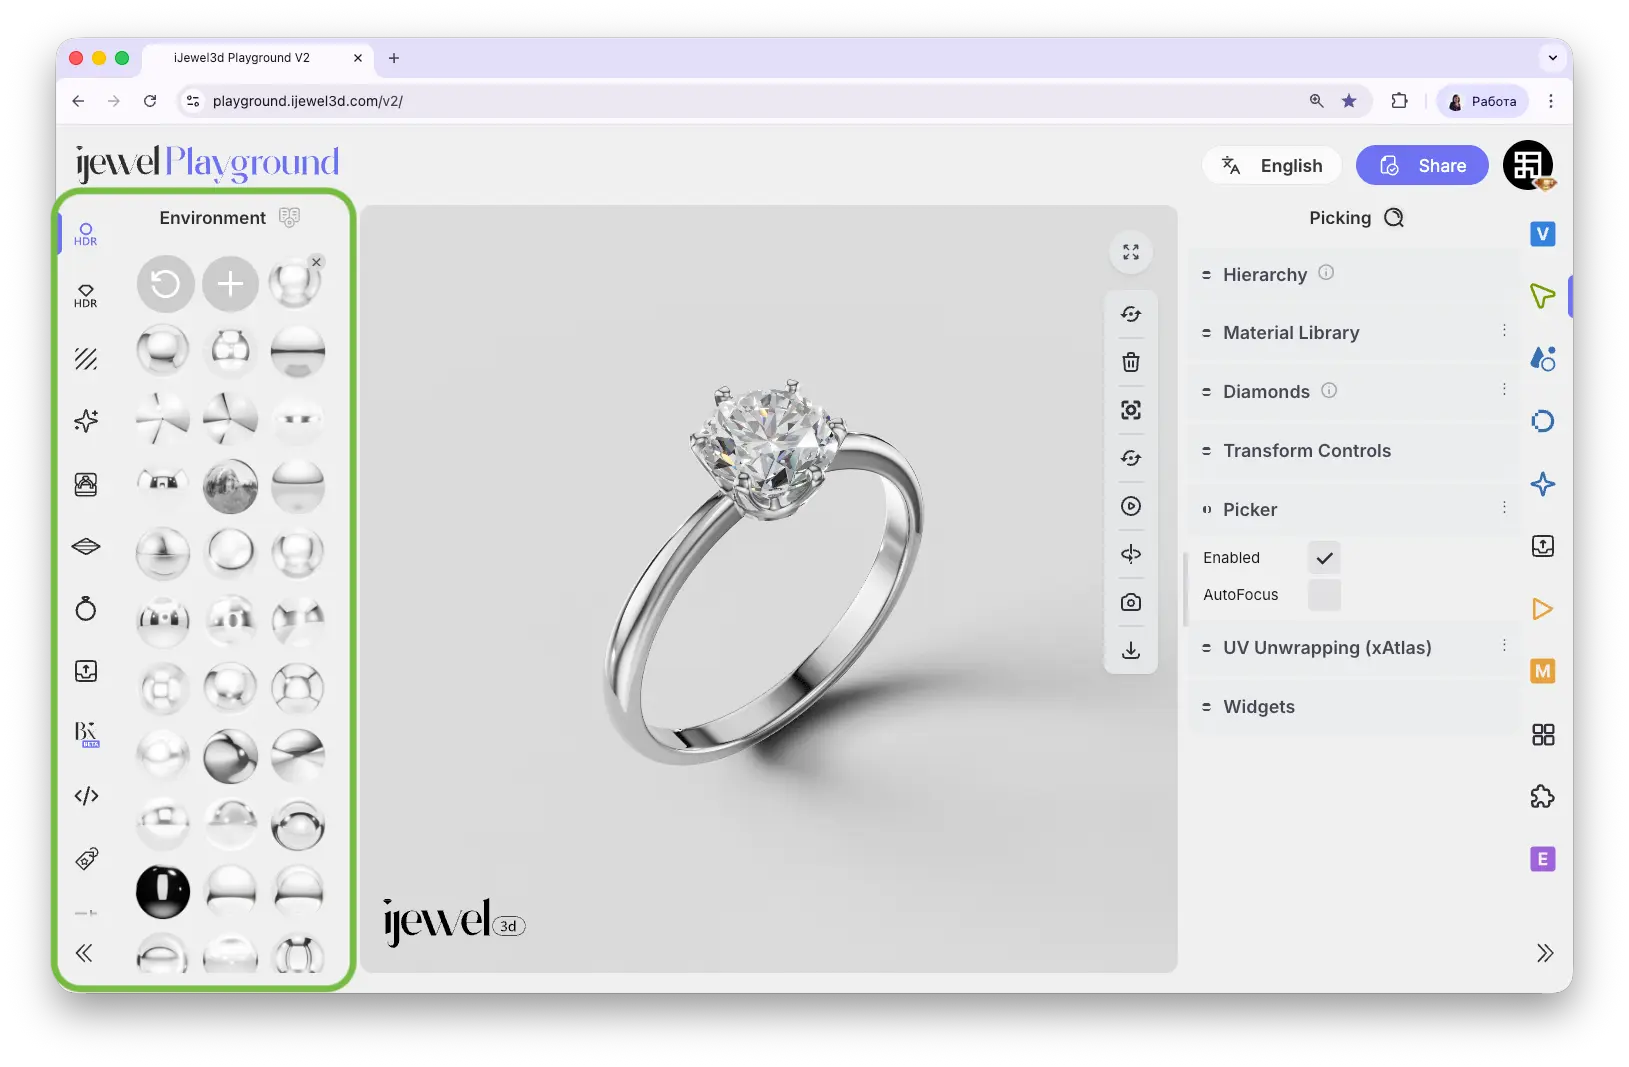Take a snapshot with the camera icon
This screenshot has width=1629, height=1067.
(1131, 602)
